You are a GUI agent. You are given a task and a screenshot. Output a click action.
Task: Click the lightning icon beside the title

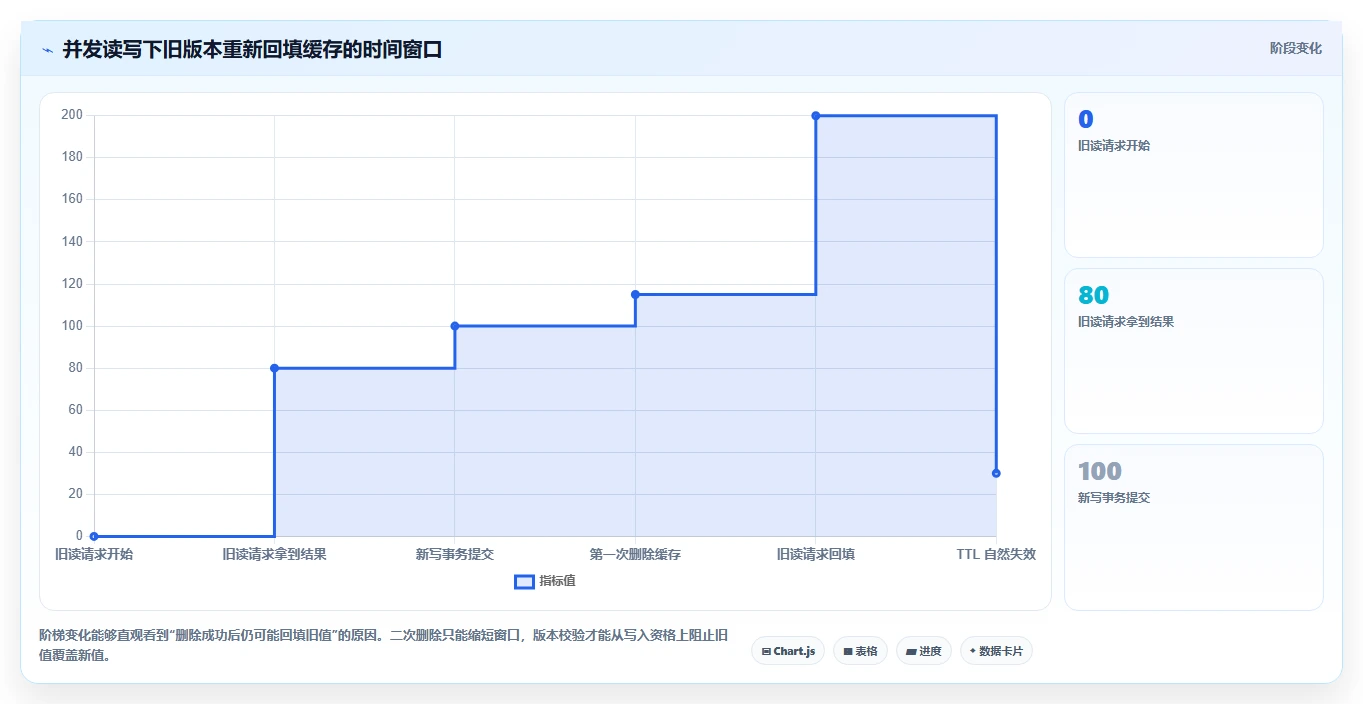(x=47, y=50)
